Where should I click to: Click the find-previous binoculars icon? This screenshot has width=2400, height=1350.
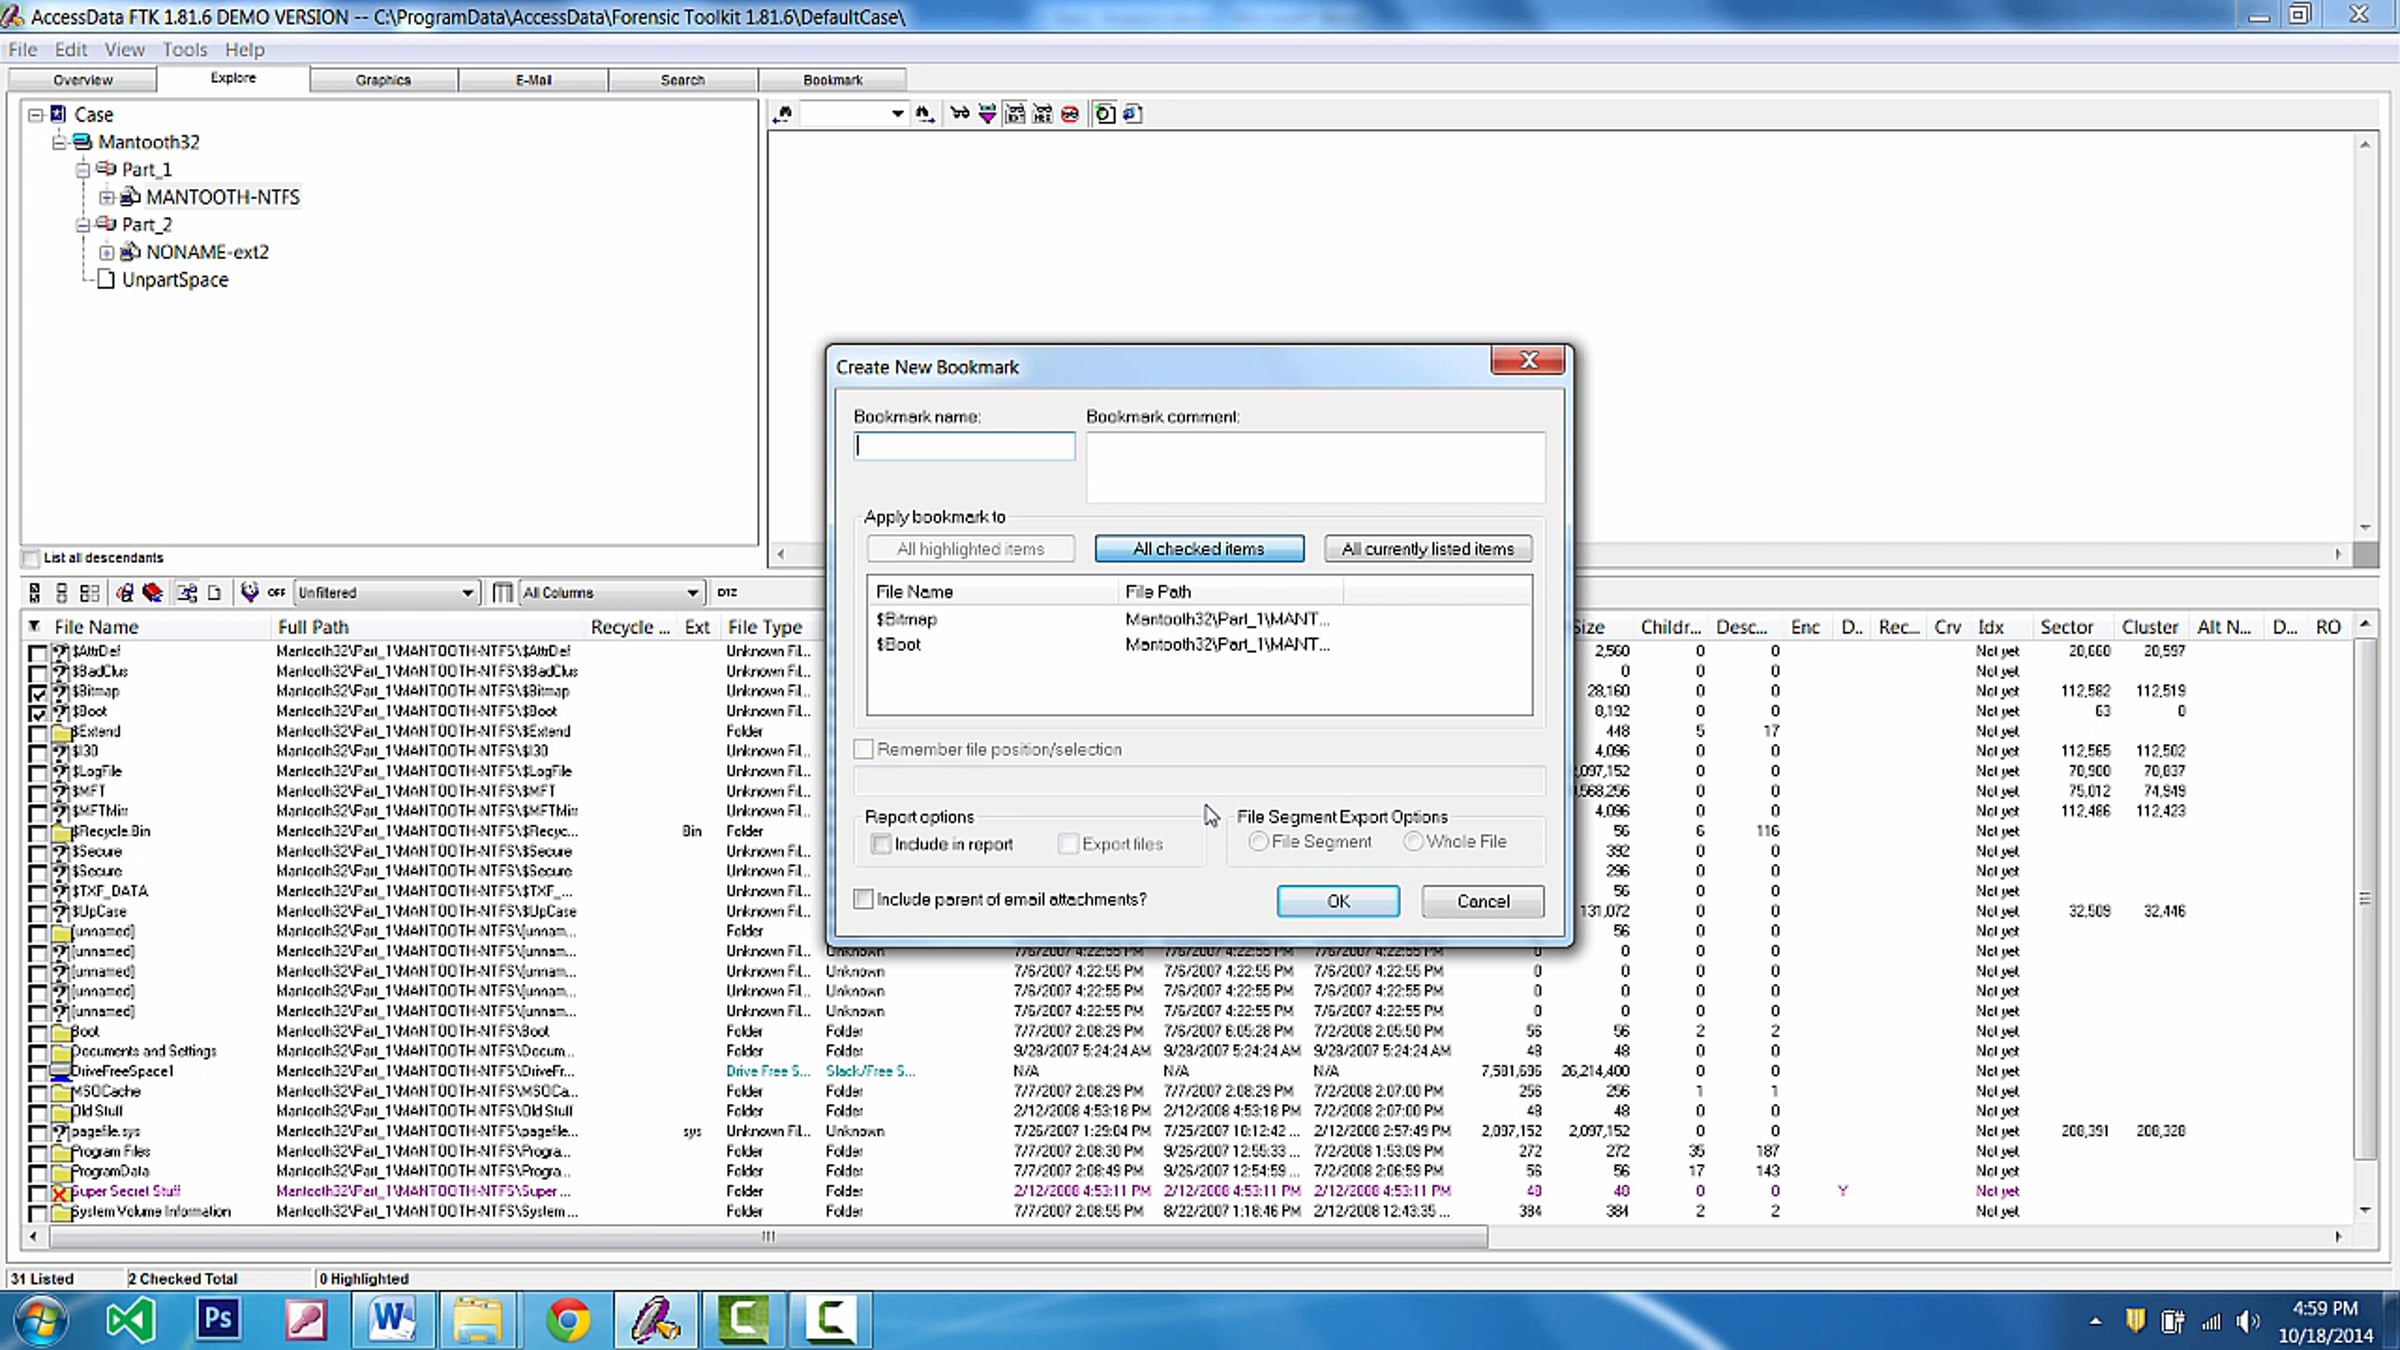pyautogui.click(x=783, y=114)
